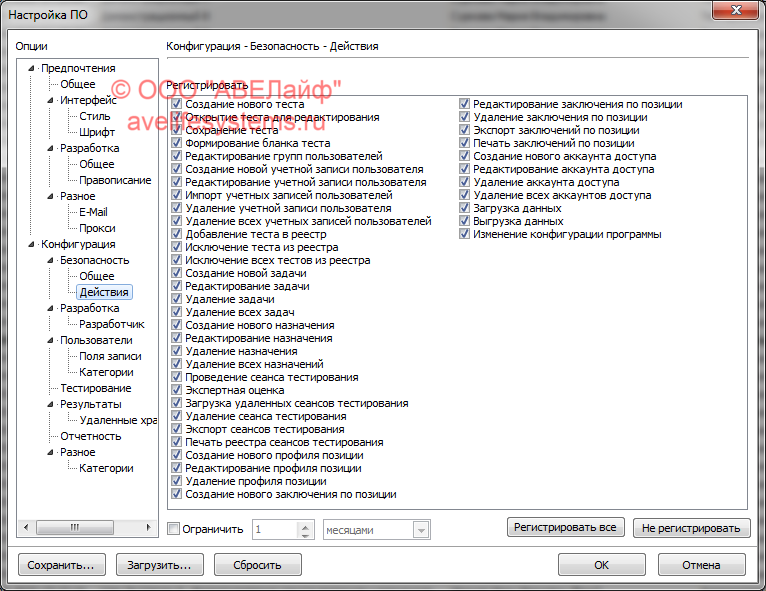Collapse the Конфигурация tree node
This screenshot has height=591, width=766.
pos(32,244)
